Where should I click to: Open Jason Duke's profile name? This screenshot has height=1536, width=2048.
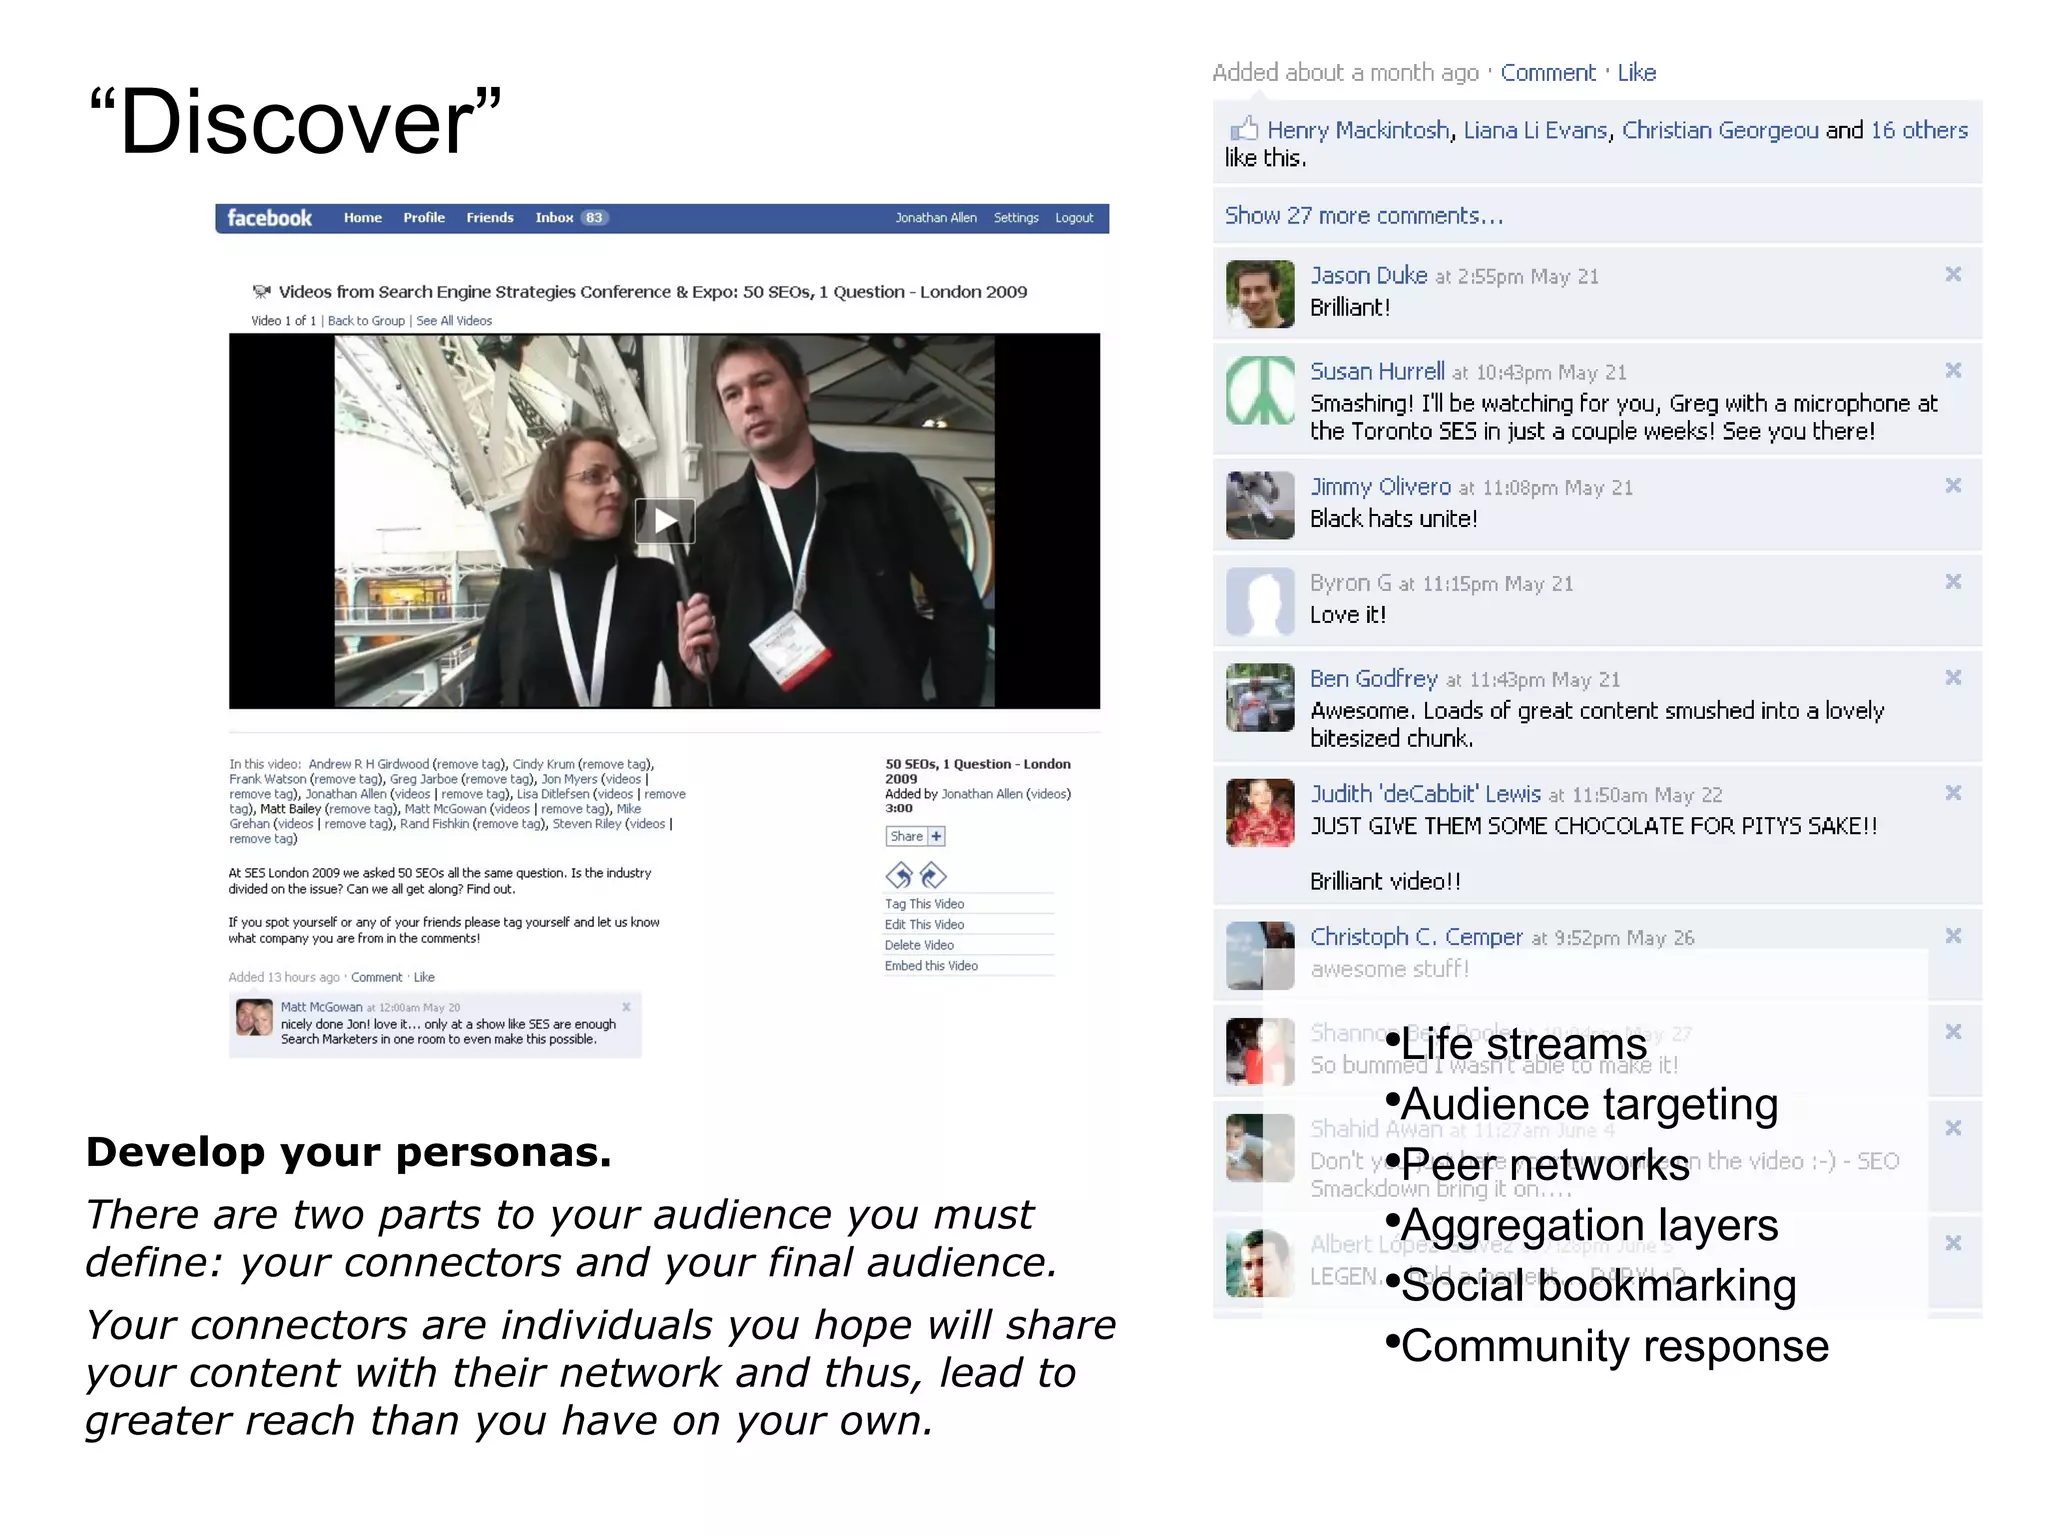pyautogui.click(x=1368, y=276)
